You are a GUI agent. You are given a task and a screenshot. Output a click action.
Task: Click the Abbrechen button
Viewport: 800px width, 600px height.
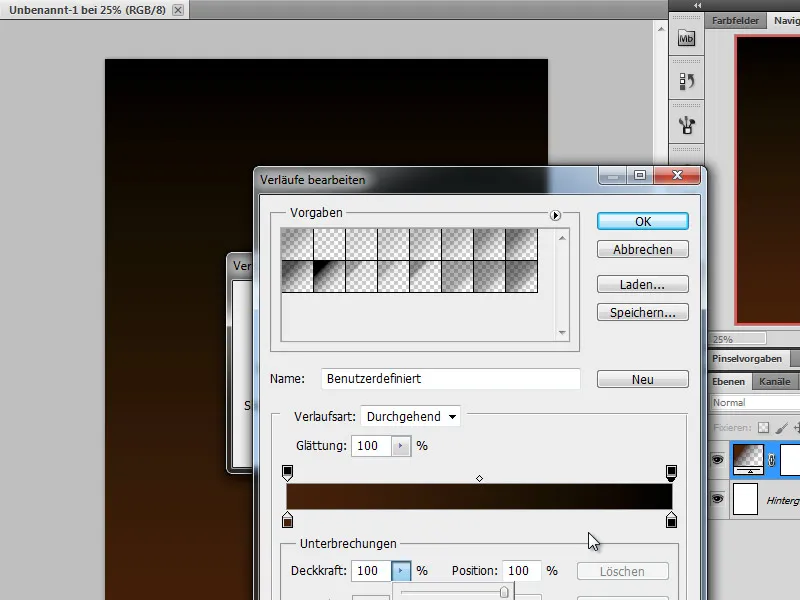click(x=643, y=249)
